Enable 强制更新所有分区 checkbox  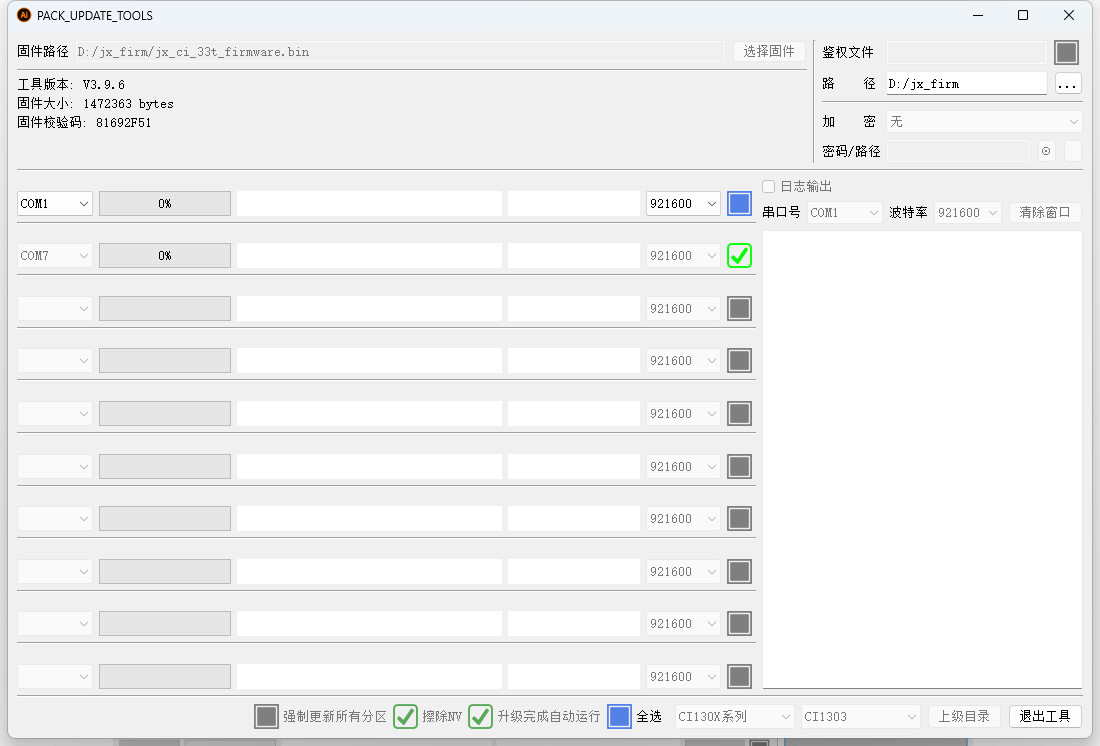(x=266, y=716)
